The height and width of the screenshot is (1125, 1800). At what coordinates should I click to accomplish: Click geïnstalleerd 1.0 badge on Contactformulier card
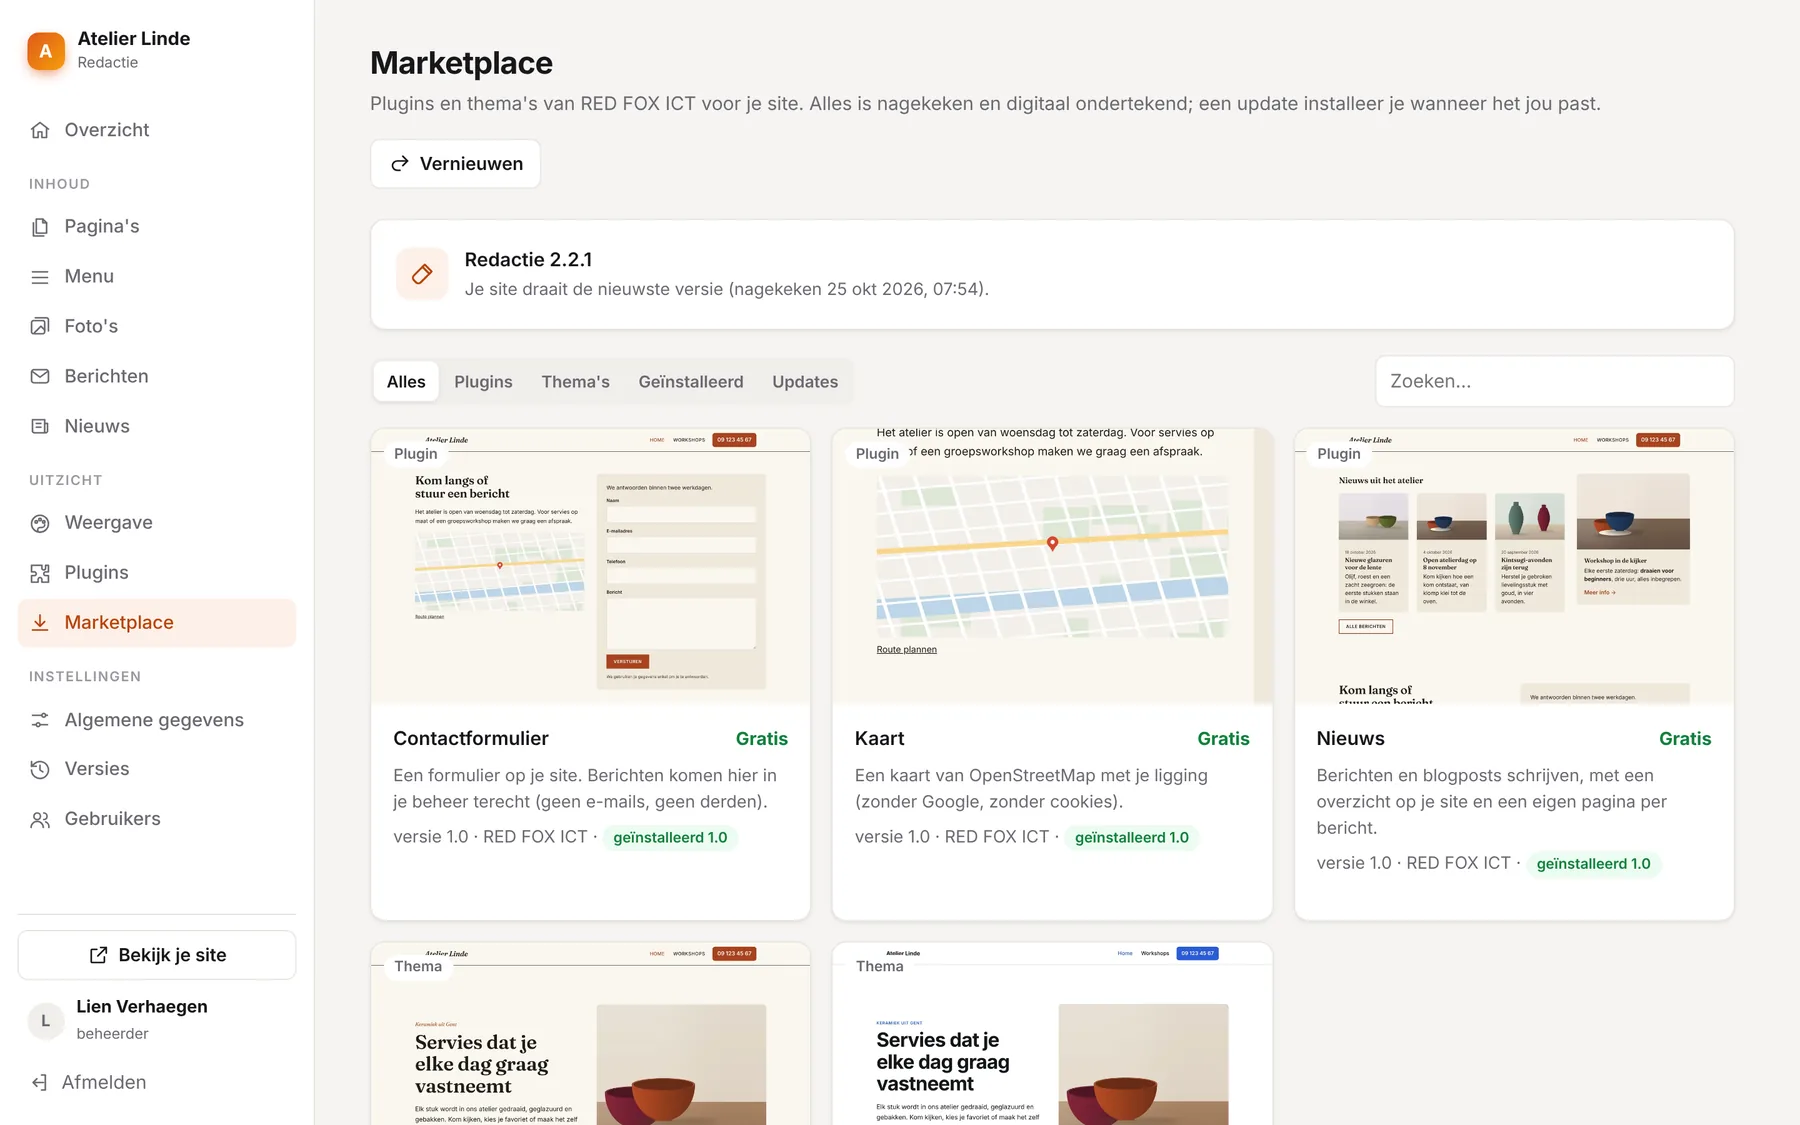tap(670, 838)
